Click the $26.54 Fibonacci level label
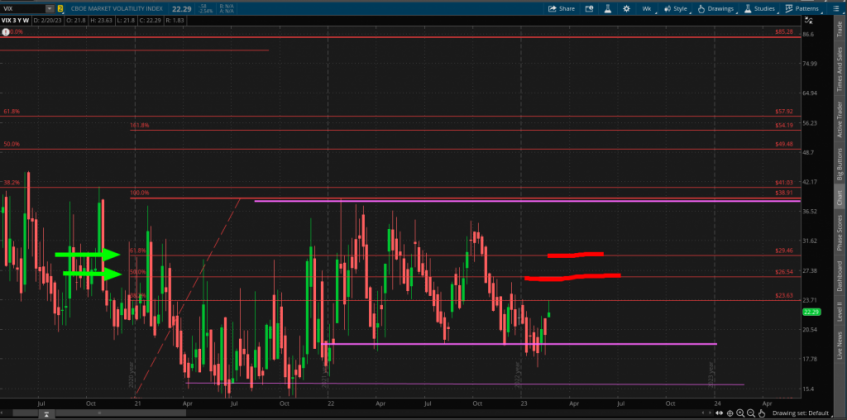This screenshot has width=847, height=420. tap(784, 272)
